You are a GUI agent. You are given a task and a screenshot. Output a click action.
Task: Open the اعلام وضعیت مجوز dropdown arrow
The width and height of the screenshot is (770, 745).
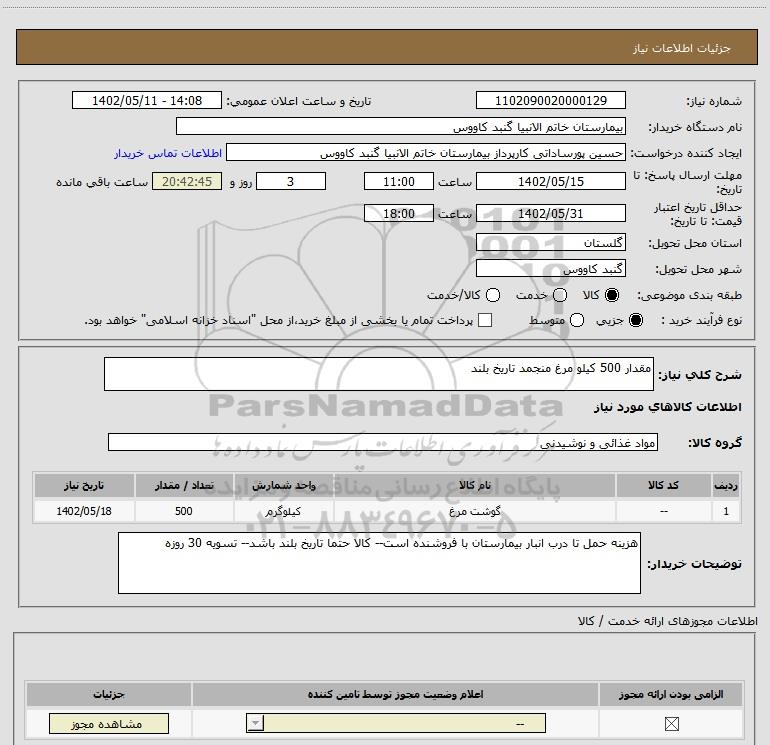pyautogui.click(x=255, y=723)
